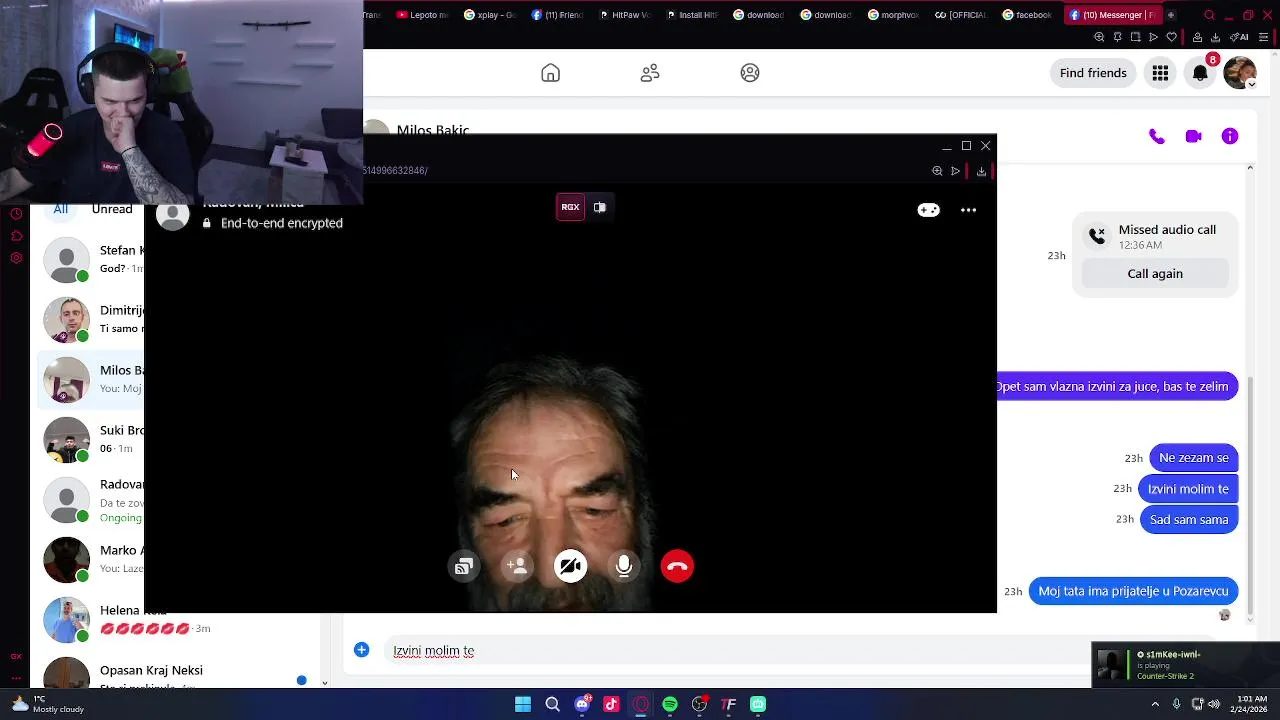The width and height of the screenshot is (1280, 720).
Task: Show hidden system tray icons
Action: (x=1156, y=704)
